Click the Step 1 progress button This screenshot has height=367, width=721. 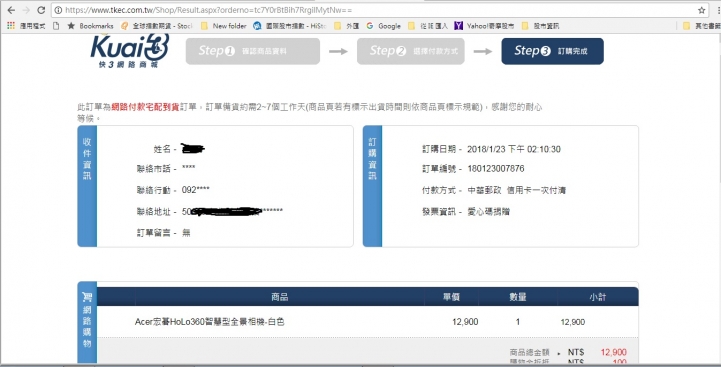point(253,51)
